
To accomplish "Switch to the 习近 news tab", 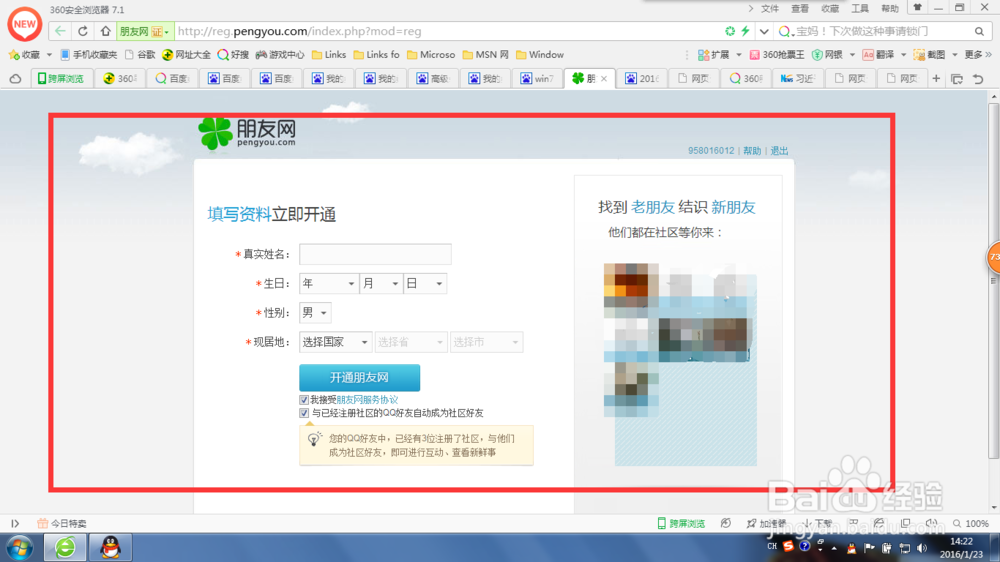I will 798,78.
